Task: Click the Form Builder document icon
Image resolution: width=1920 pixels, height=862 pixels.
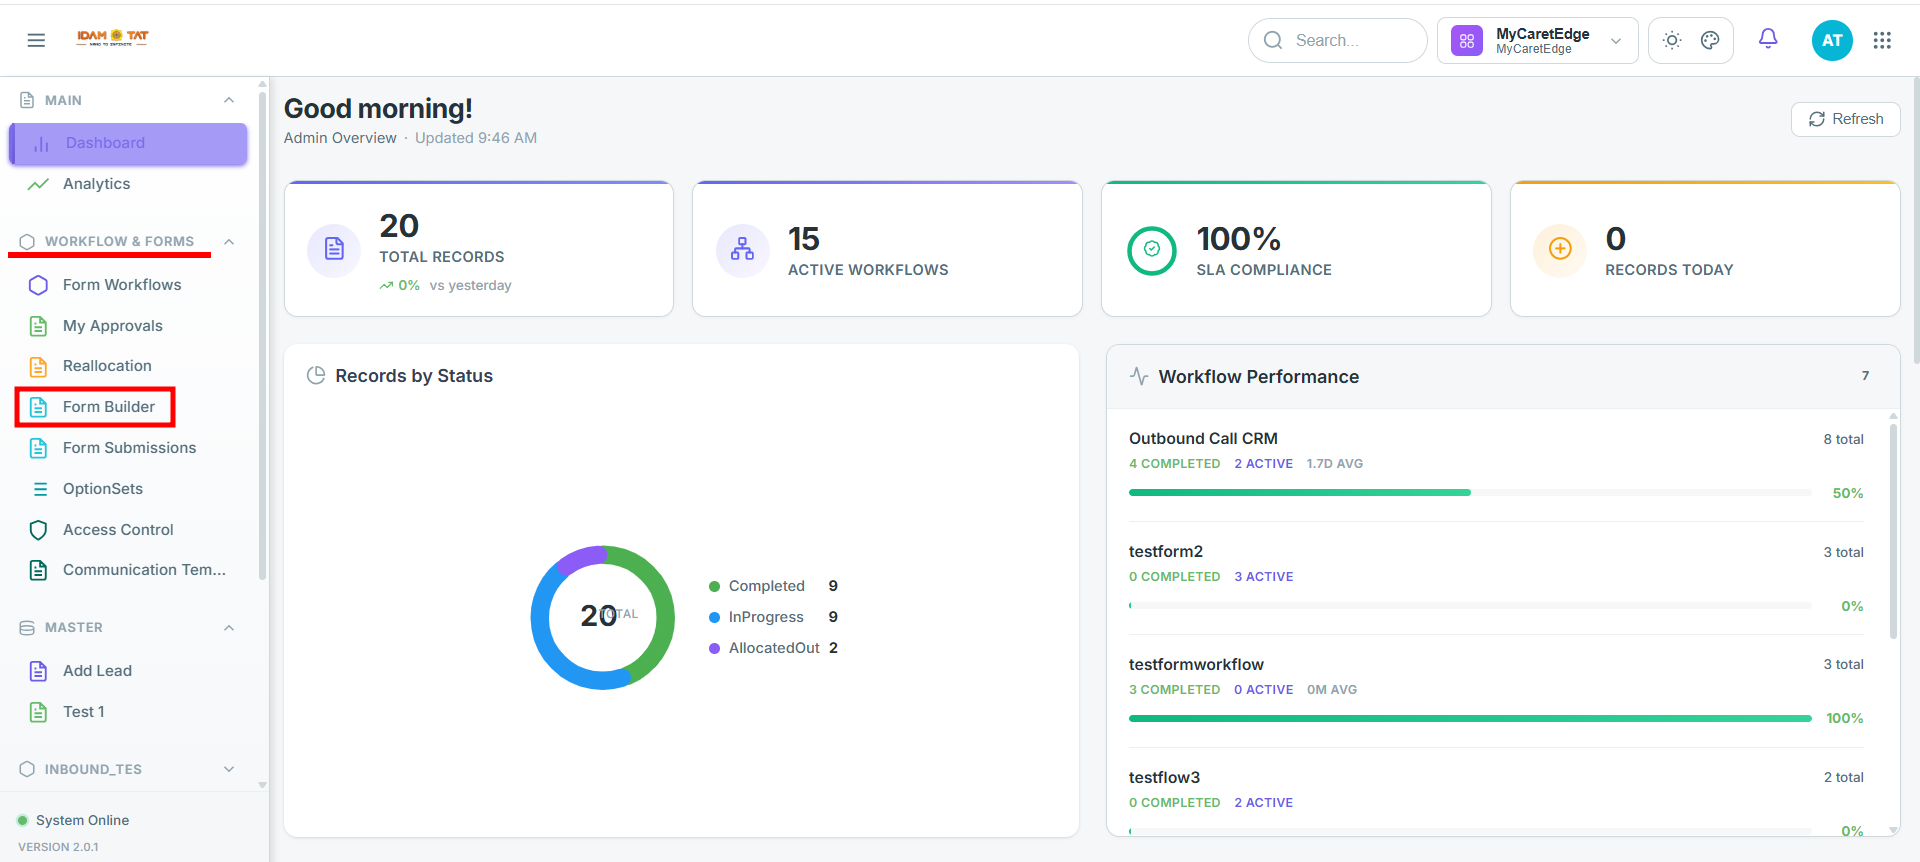Action: pos(38,407)
